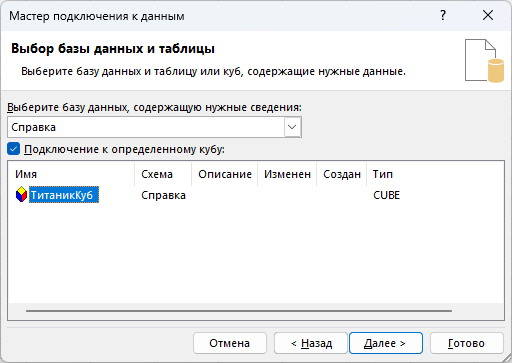The height and width of the screenshot is (363, 512).
Task: Click the Схема column header
Action: (163, 174)
